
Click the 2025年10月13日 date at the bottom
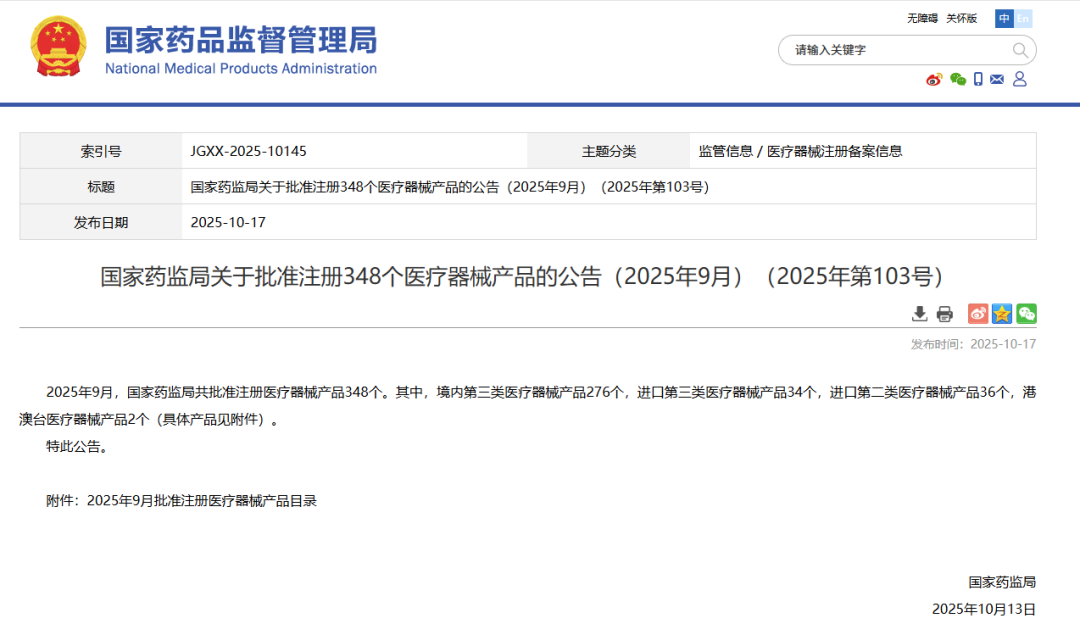[x=984, y=609]
